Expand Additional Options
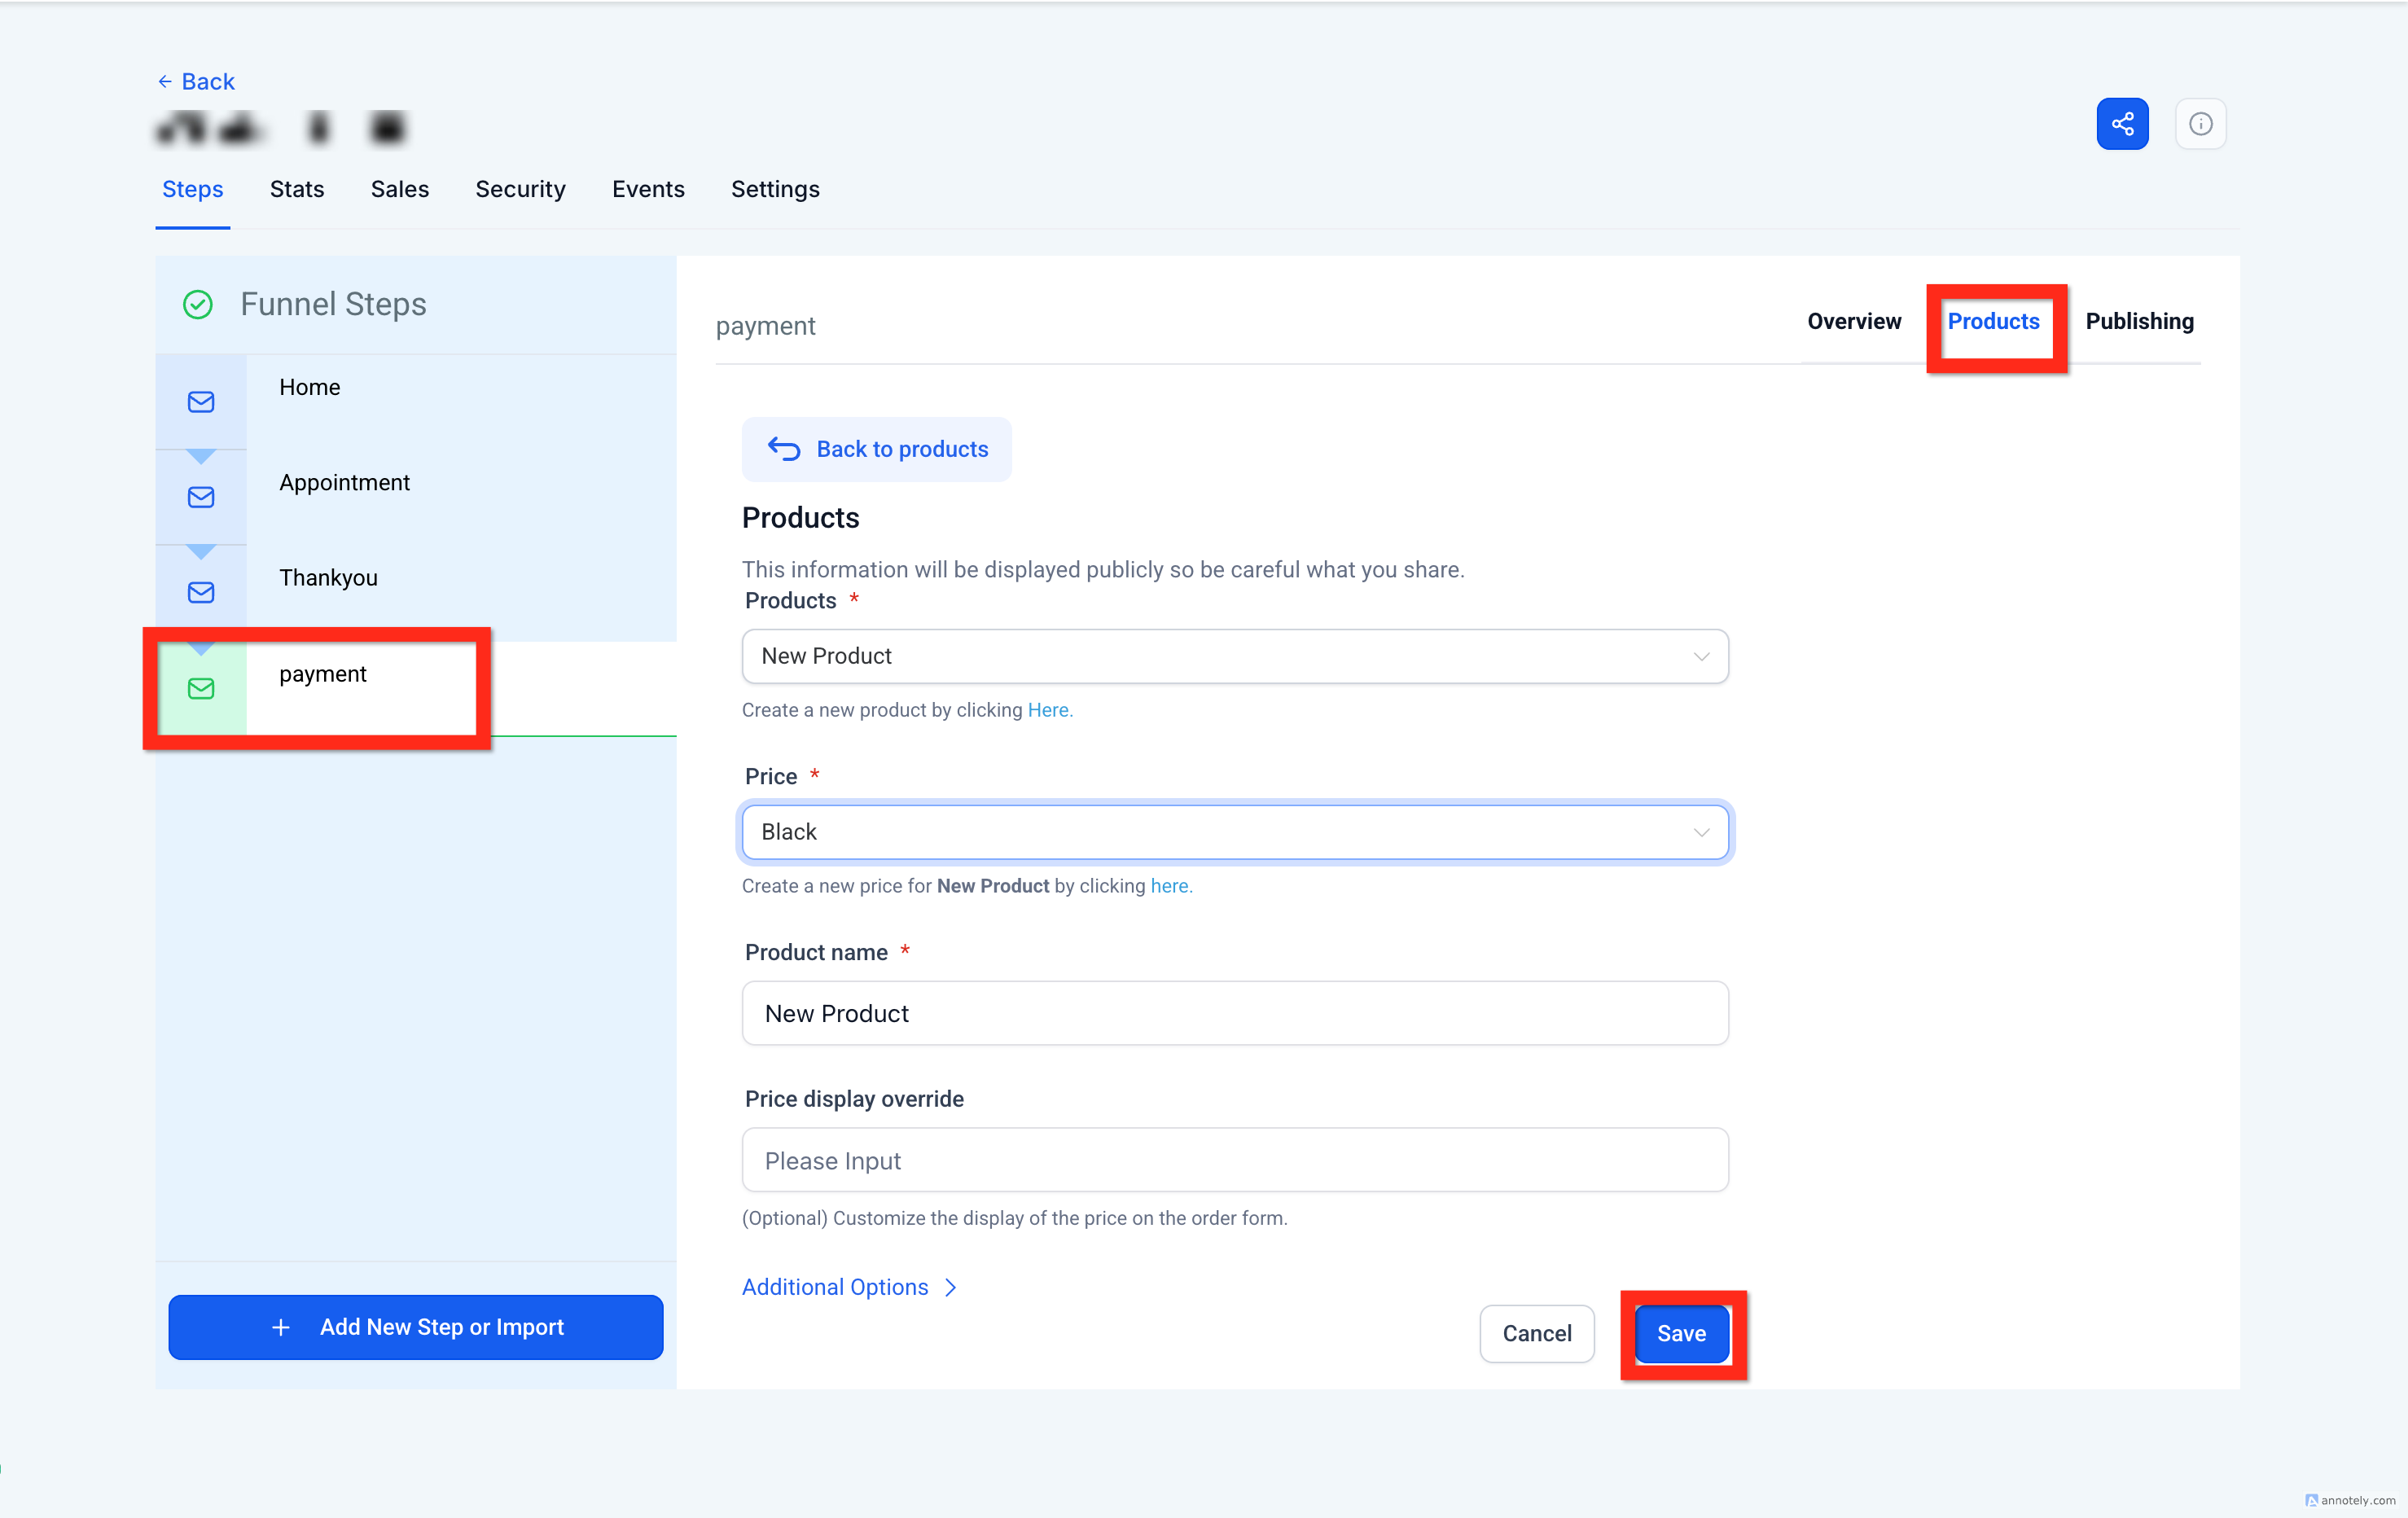 [x=849, y=1287]
